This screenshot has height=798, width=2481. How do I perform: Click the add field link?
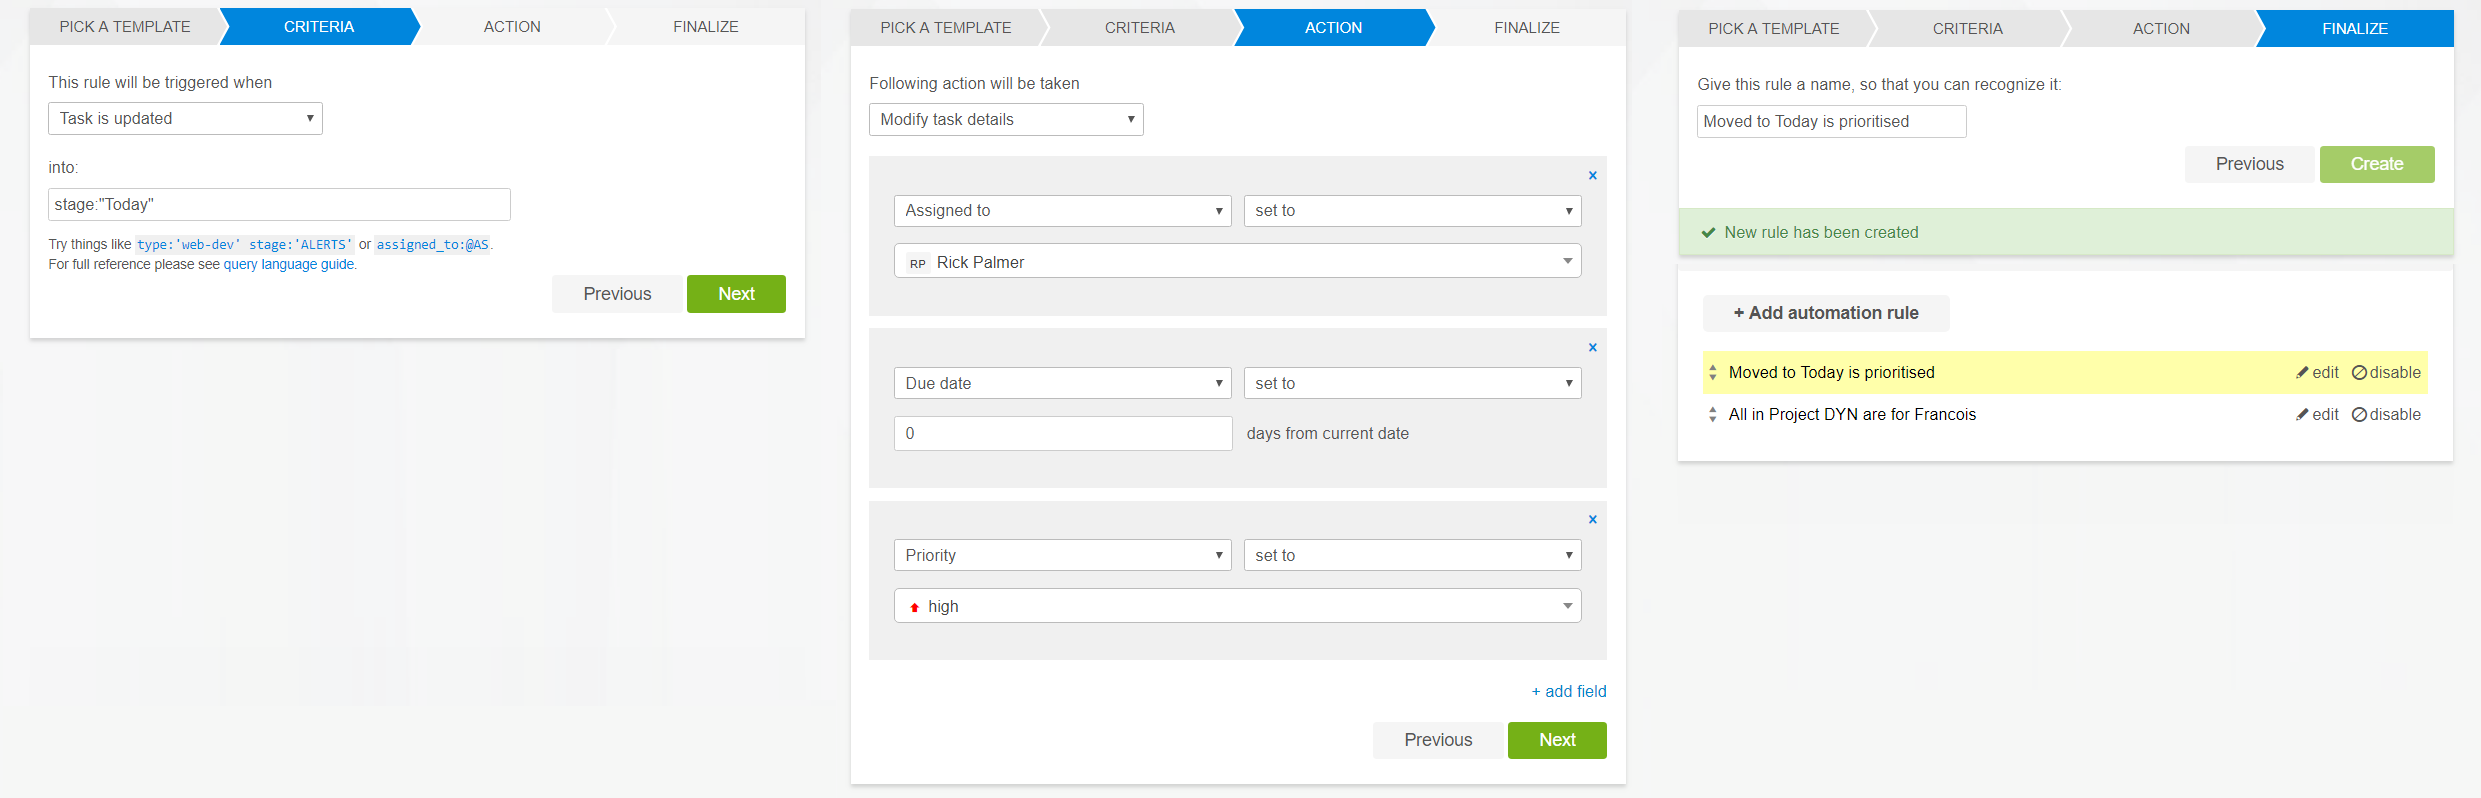coord(1568,691)
